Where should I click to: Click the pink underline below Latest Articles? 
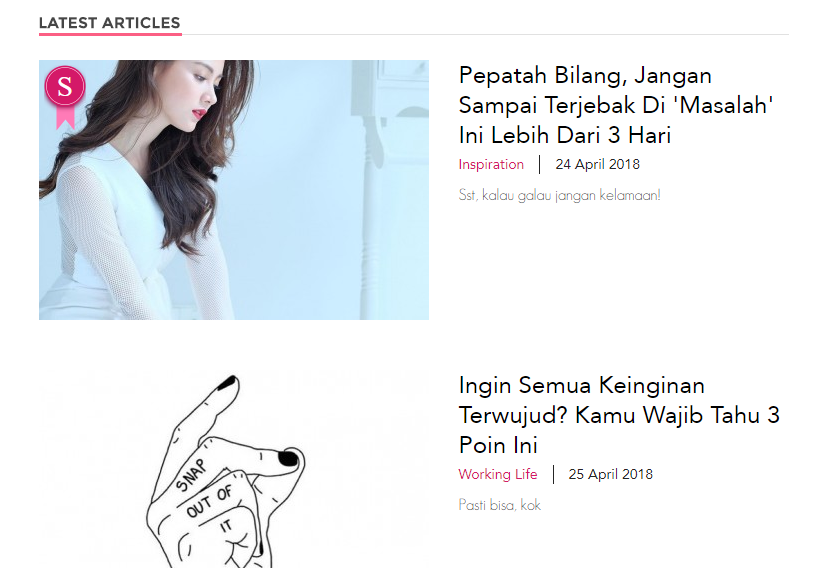click(110, 34)
